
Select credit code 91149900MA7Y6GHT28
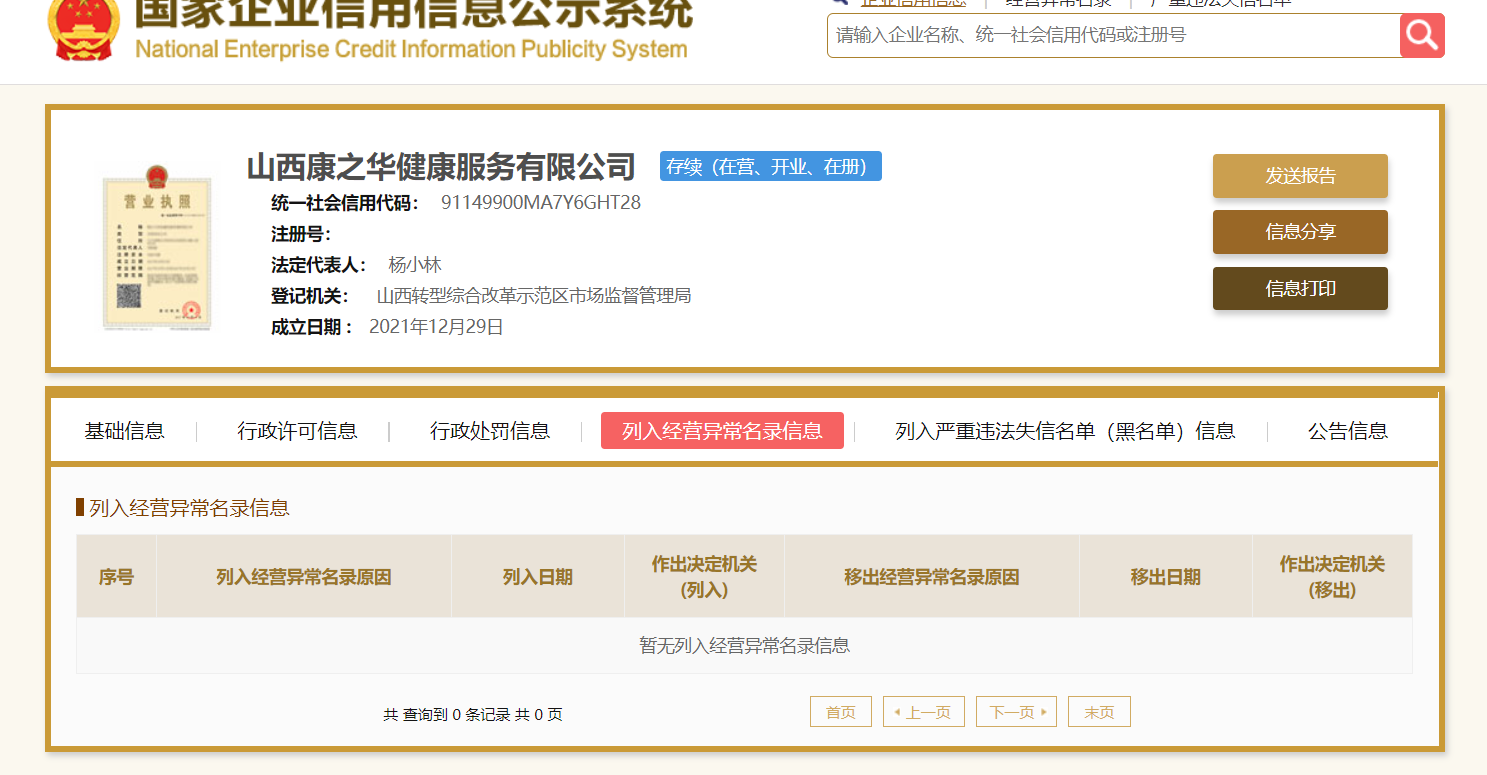pyautogui.click(x=541, y=203)
